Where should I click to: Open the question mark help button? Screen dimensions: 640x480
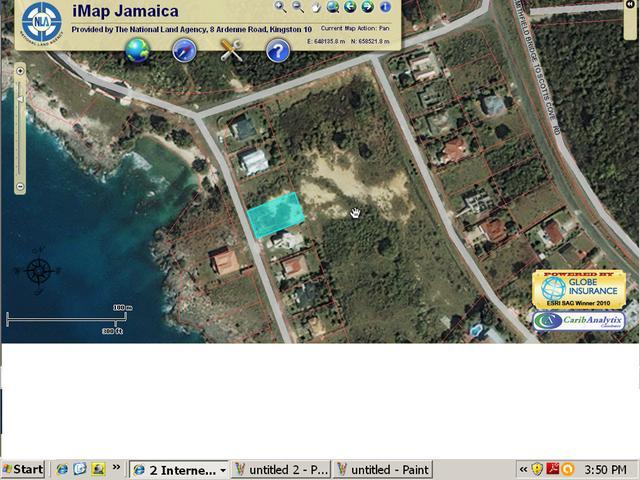pyautogui.click(x=278, y=50)
